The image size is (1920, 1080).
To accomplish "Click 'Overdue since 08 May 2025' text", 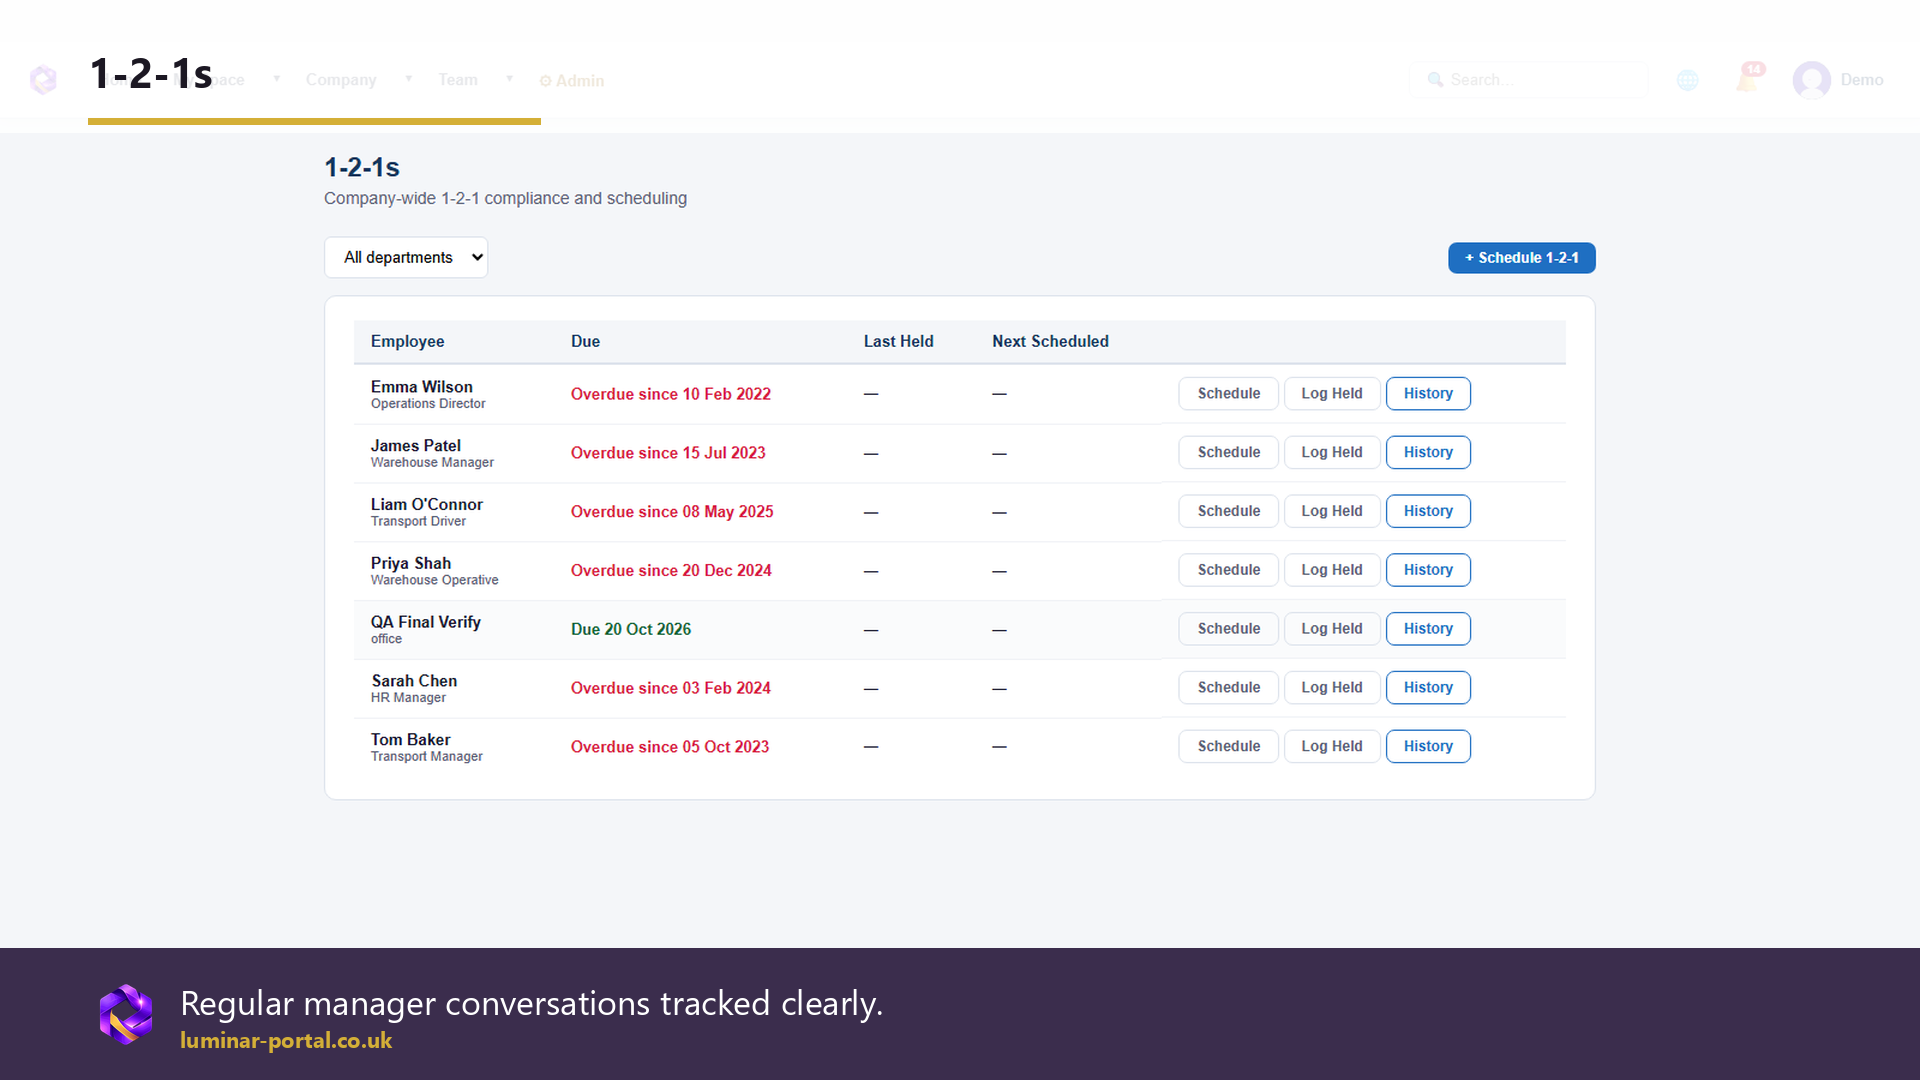I will [x=671, y=512].
